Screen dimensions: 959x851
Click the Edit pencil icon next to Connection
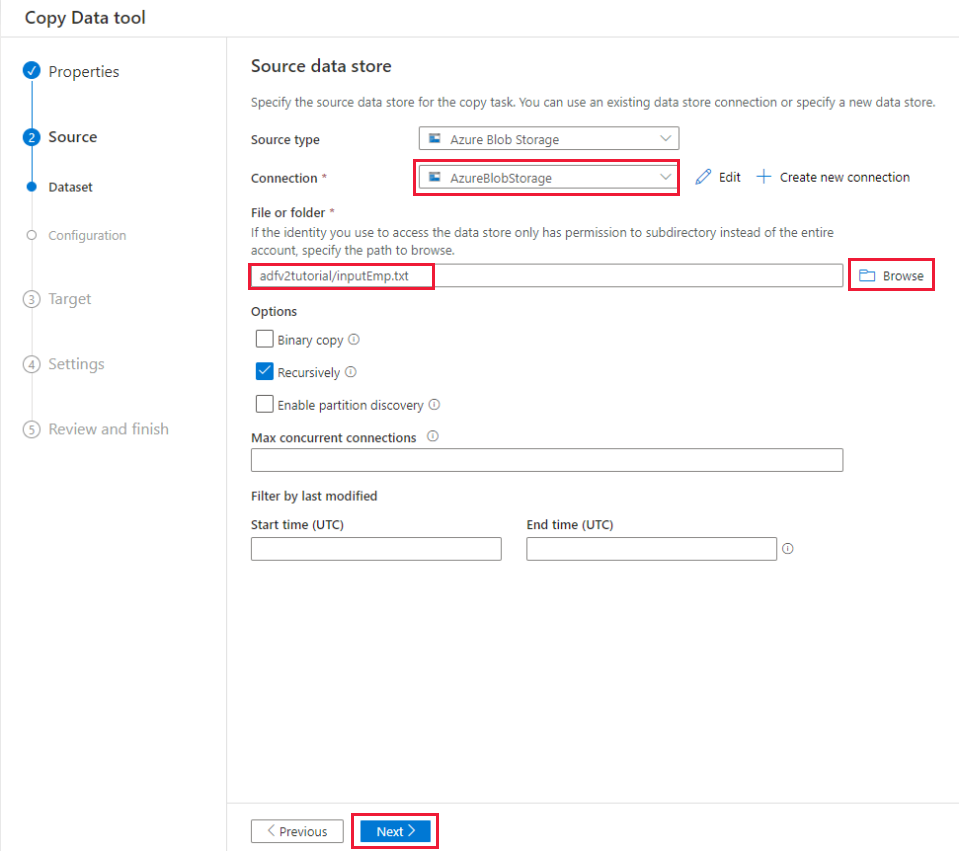pos(702,176)
